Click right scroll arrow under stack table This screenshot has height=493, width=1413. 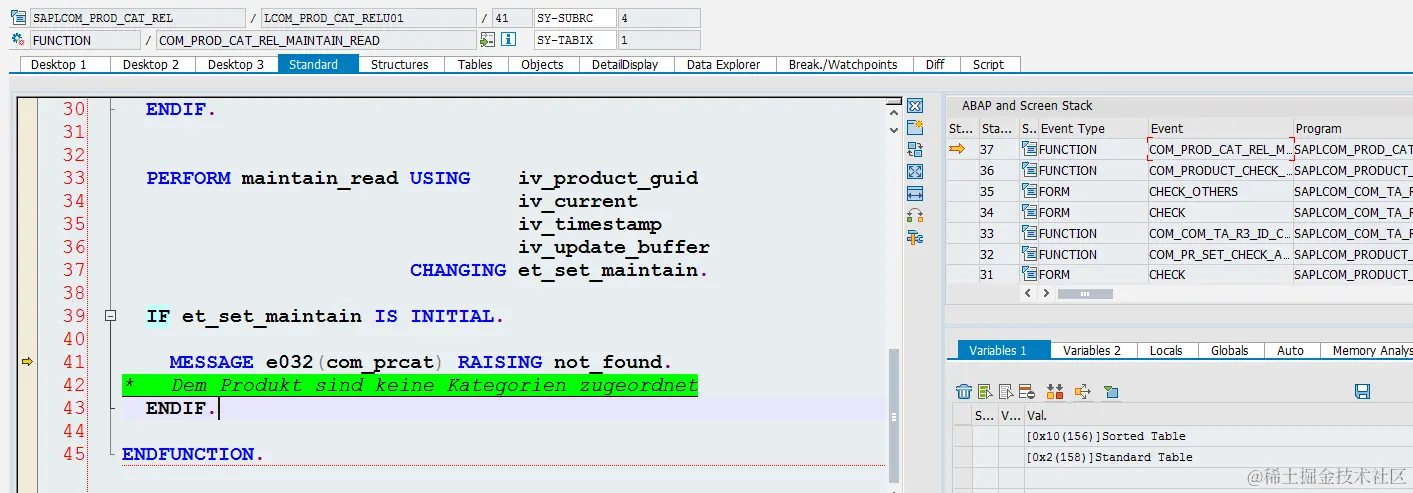1047,294
